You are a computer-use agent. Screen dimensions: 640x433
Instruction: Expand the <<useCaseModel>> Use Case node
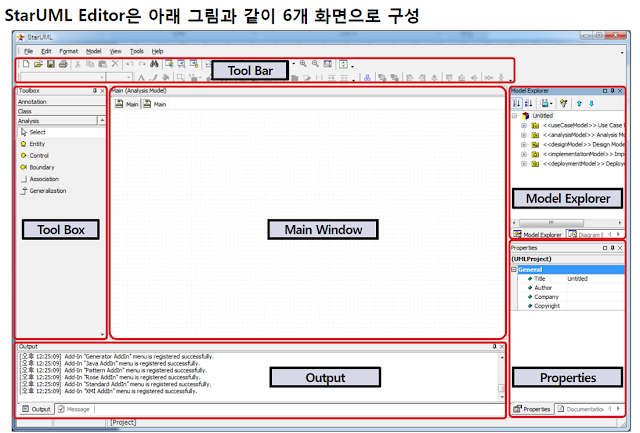(524, 125)
